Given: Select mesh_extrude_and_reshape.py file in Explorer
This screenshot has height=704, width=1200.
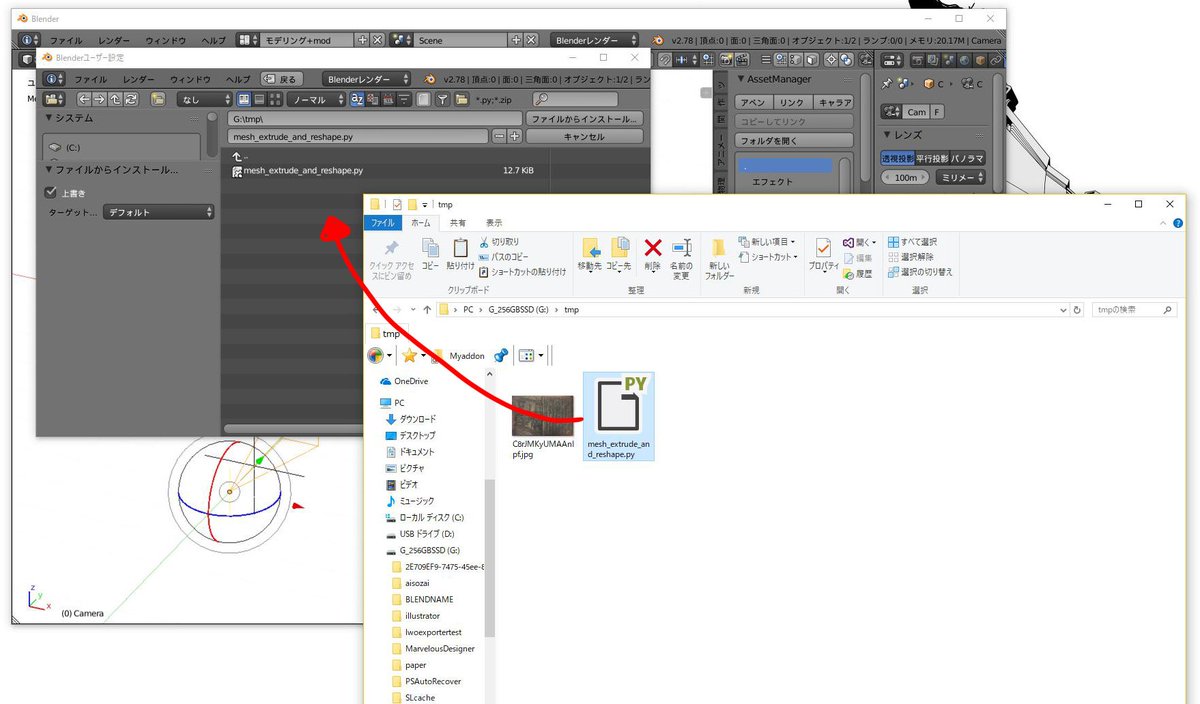Looking at the screenshot, I should coord(618,416).
